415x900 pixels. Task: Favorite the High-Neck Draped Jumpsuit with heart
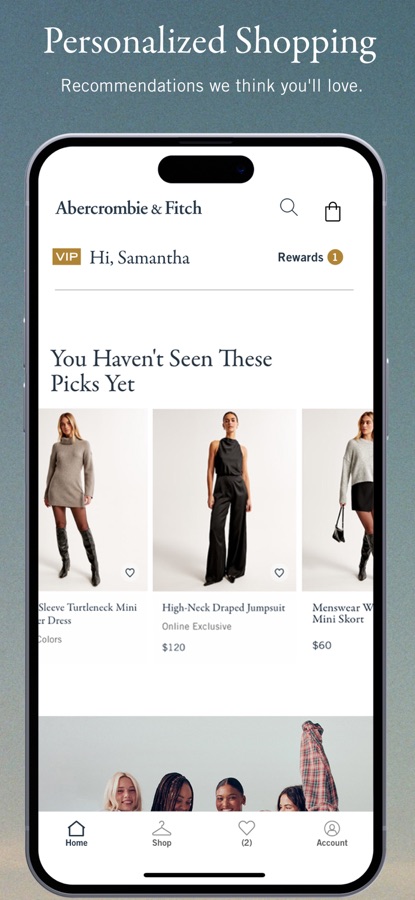279,572
